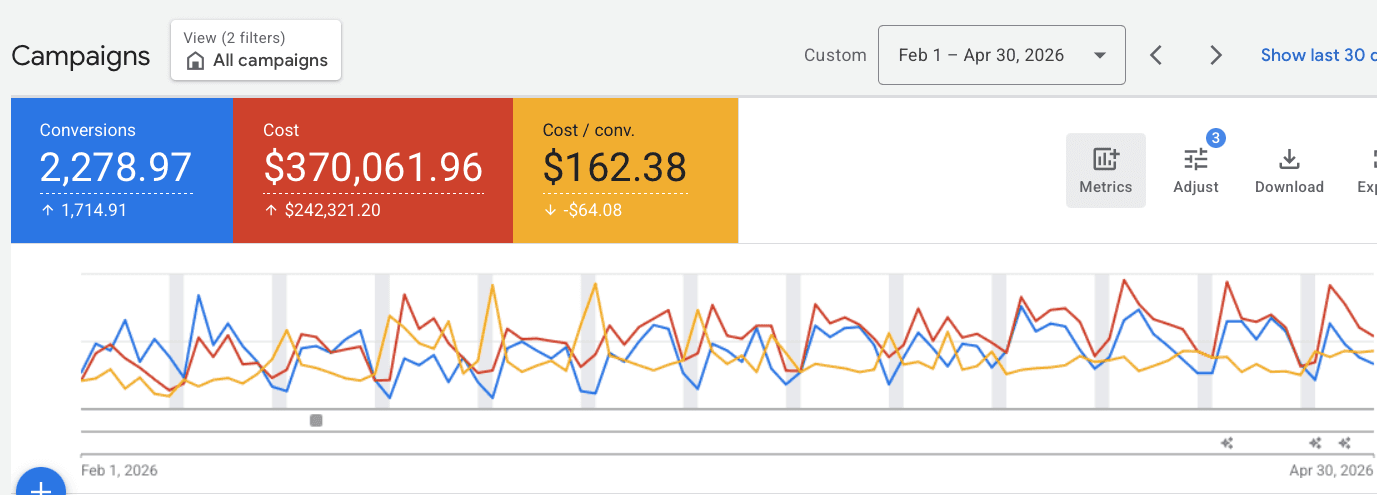This screenshot has width=1377, height=495.
Task: Open the All campaigns view filter
Action: (x=256, y=50)
